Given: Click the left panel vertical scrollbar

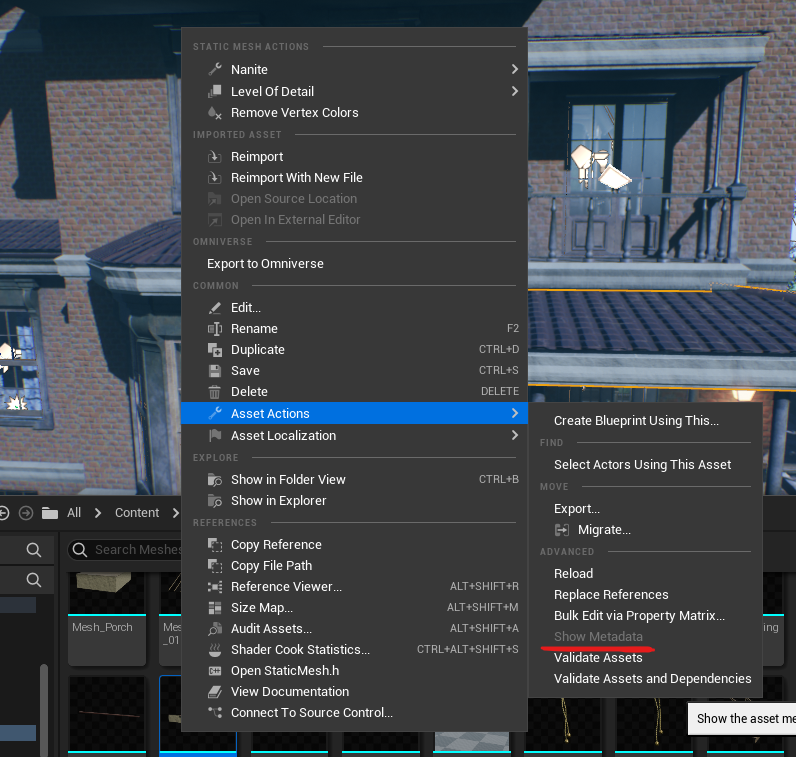Looking at the screenshot, I should [44, 710].
